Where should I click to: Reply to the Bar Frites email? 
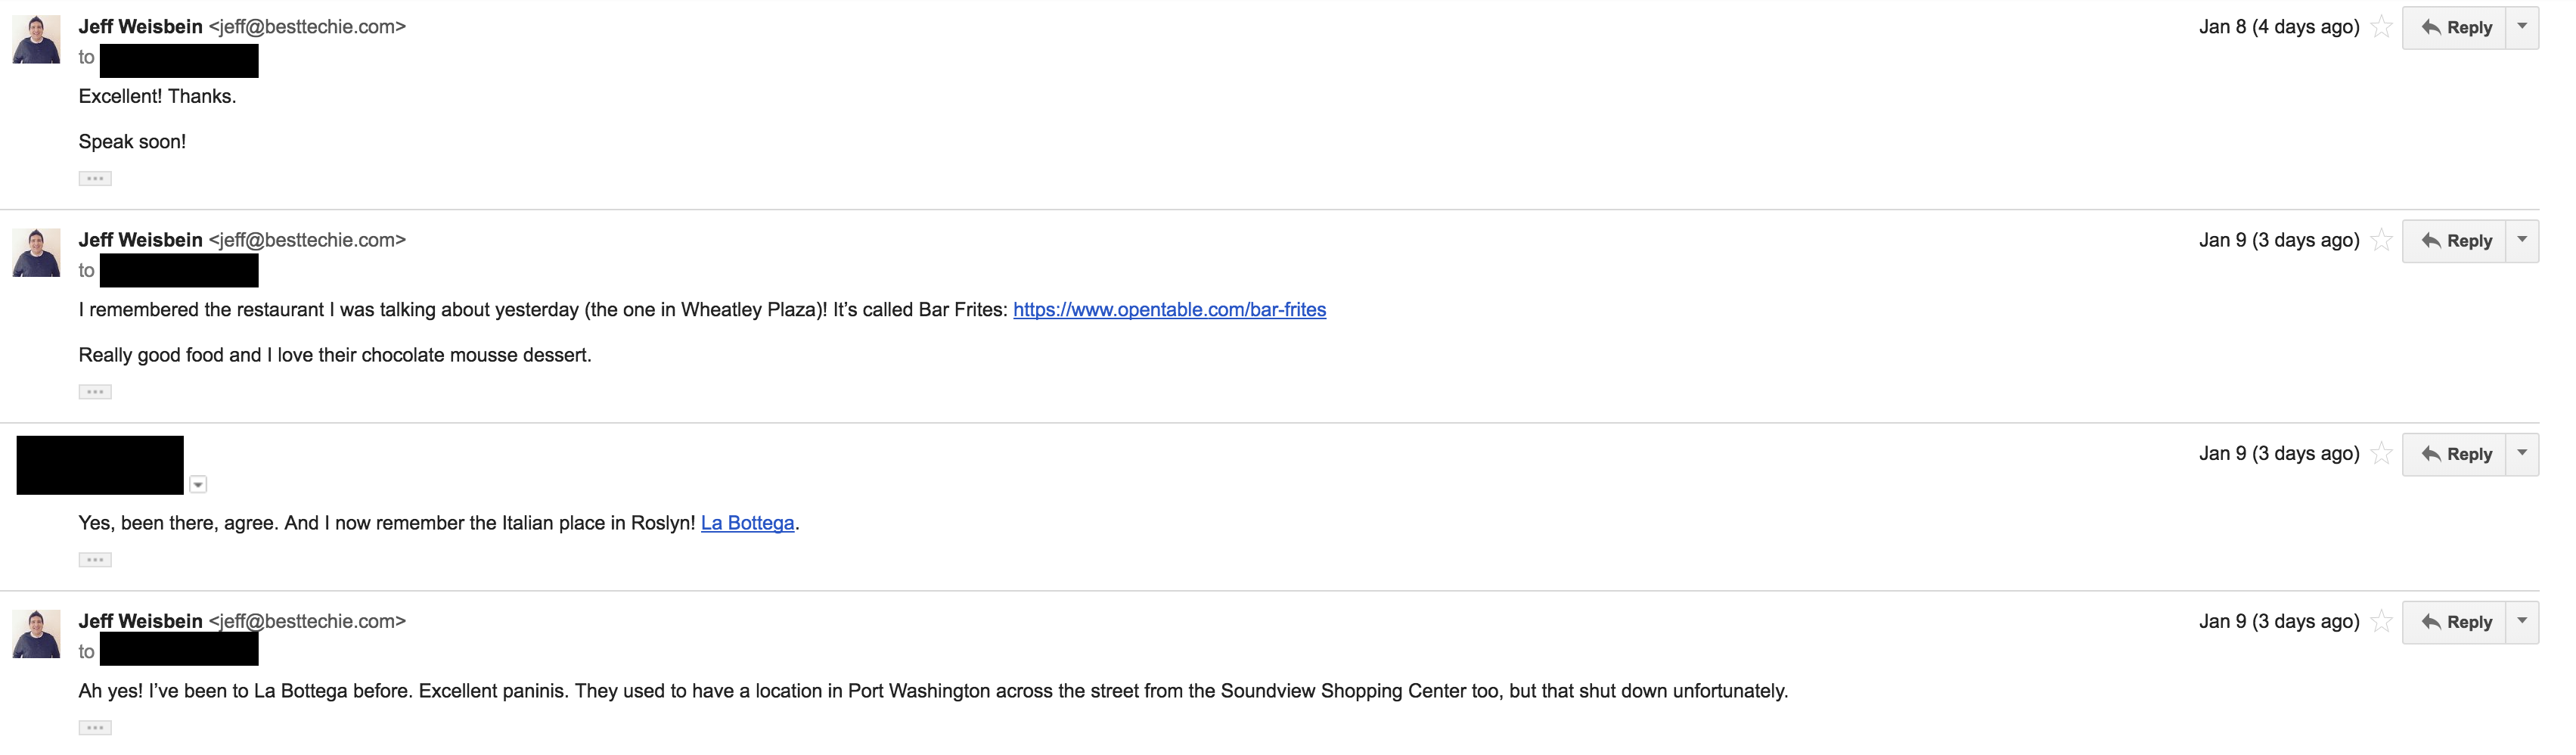tap(2455, 241)
